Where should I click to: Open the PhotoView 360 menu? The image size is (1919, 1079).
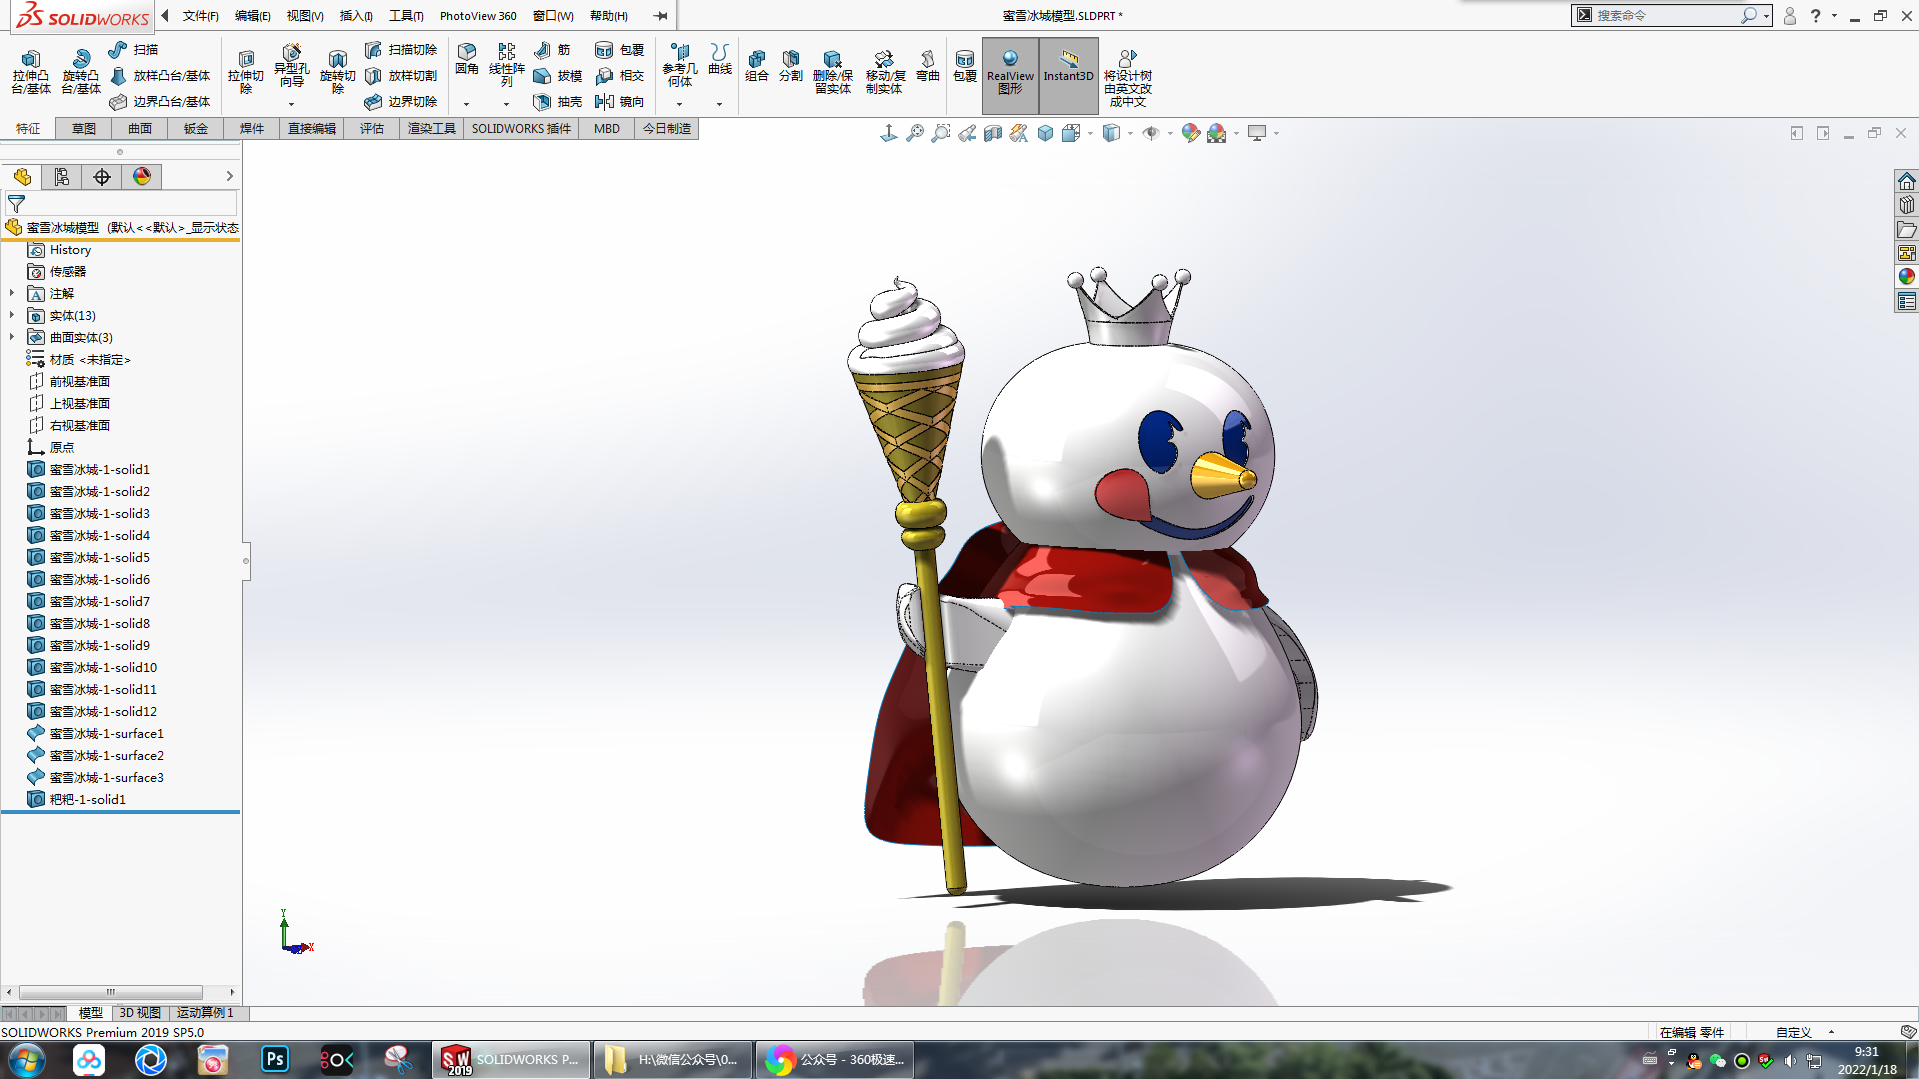(478, 16)
